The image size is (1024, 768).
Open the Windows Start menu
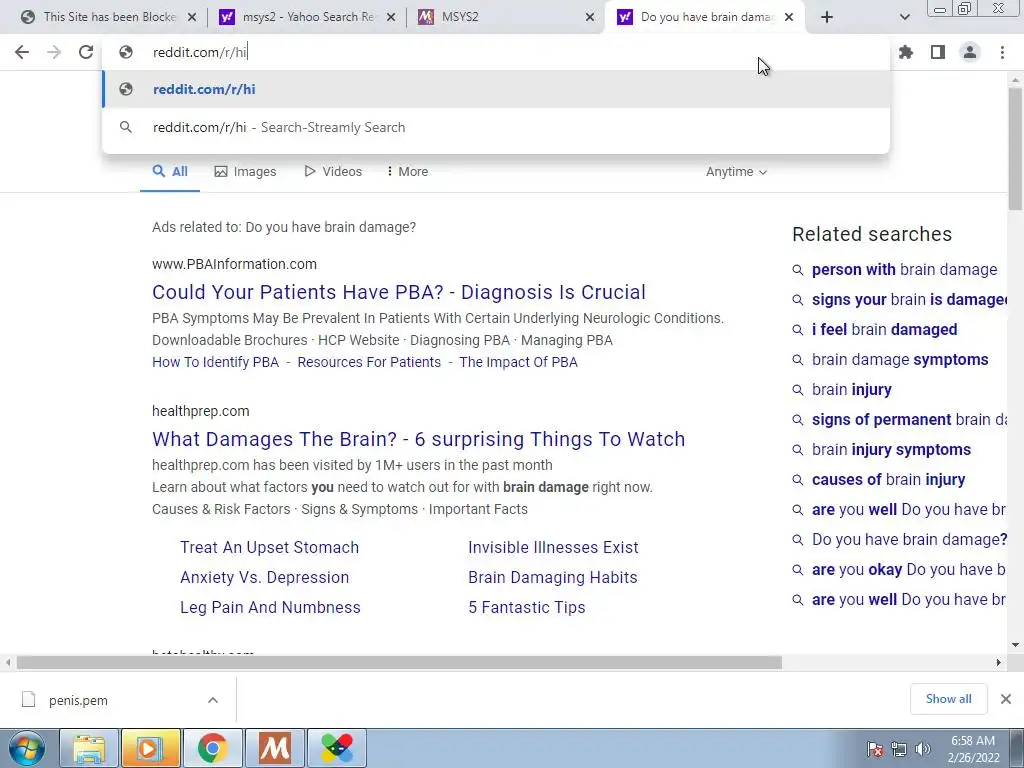click(27, 748)
